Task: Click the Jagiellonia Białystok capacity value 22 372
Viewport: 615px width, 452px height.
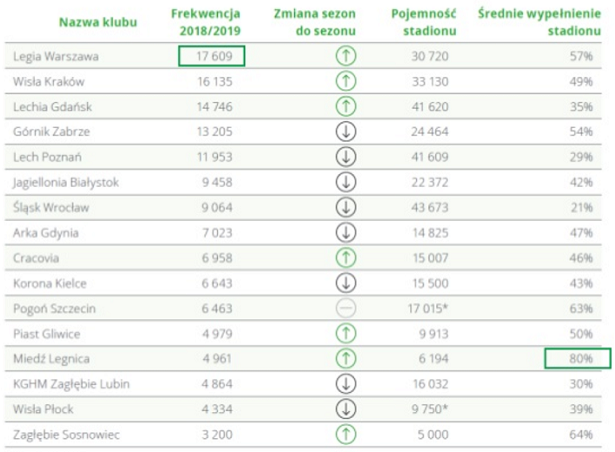Action: tap(430, 182)
